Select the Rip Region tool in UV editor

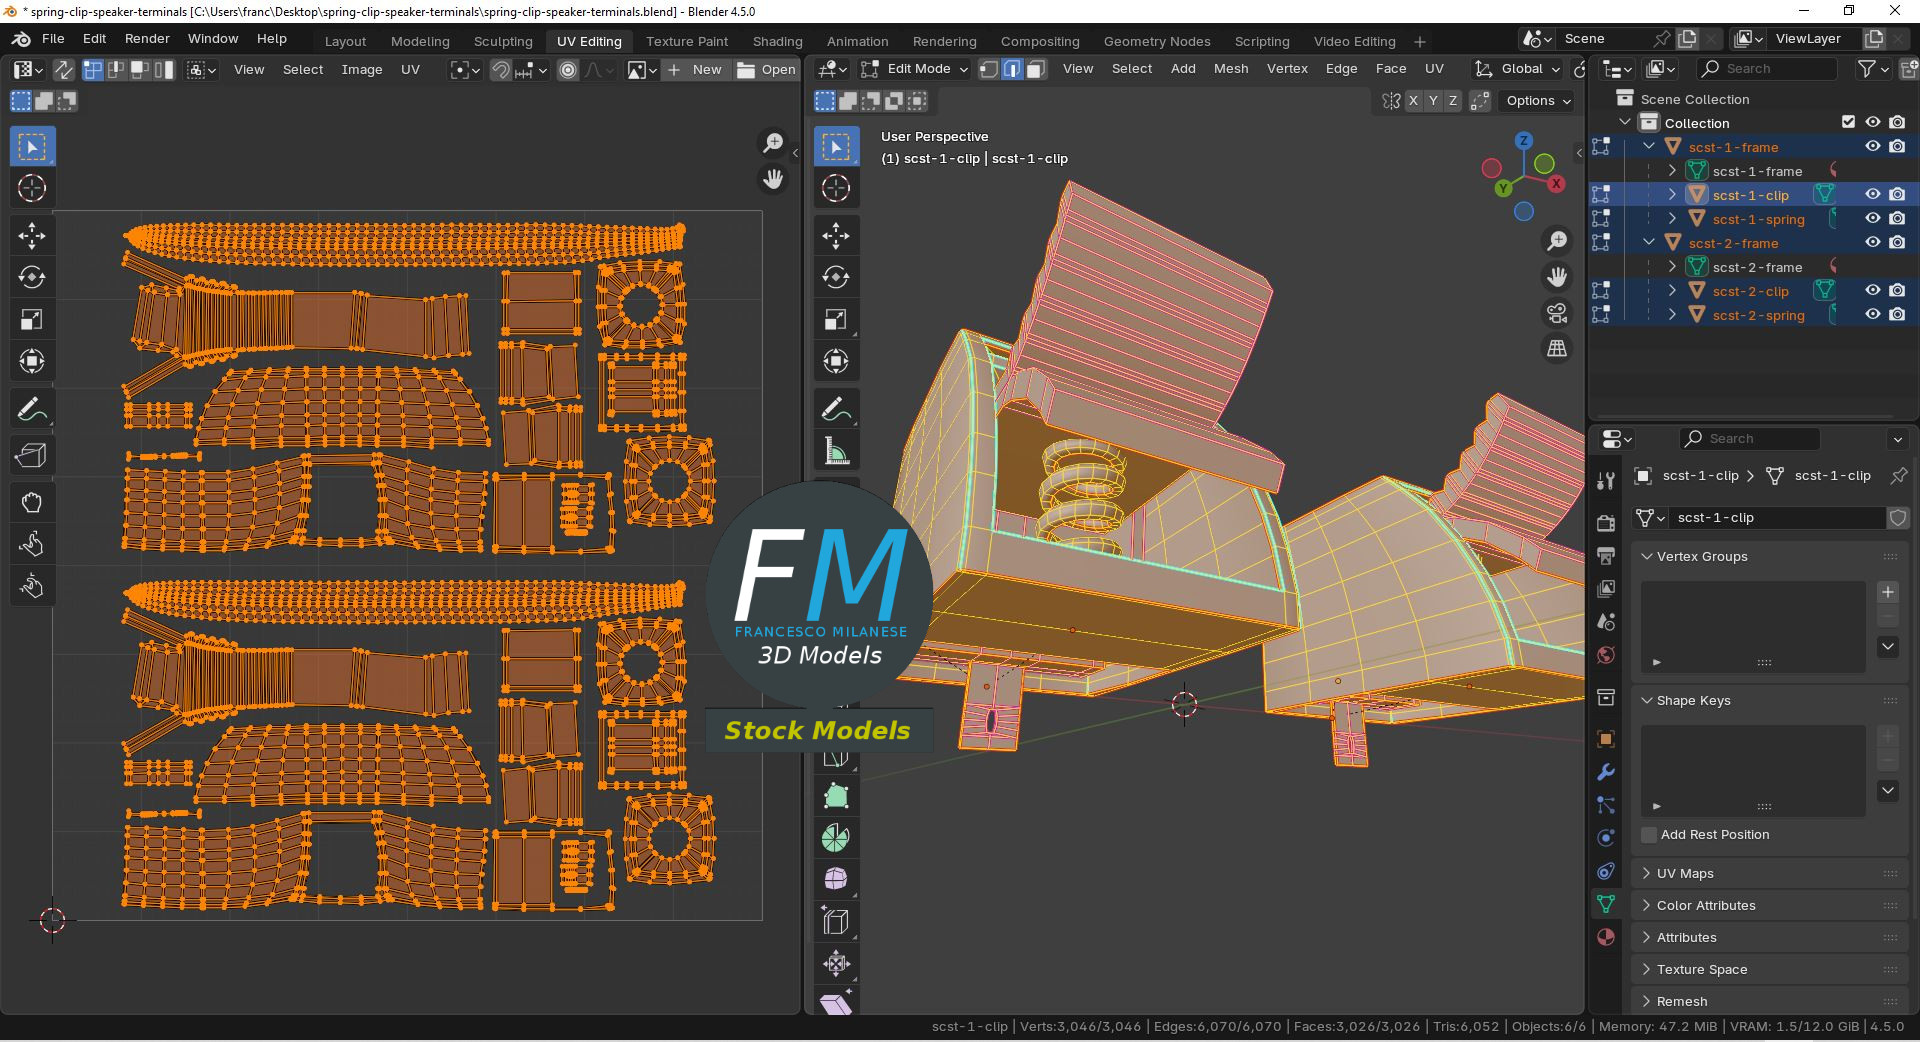pyautogui.click(x=31, y=456)
